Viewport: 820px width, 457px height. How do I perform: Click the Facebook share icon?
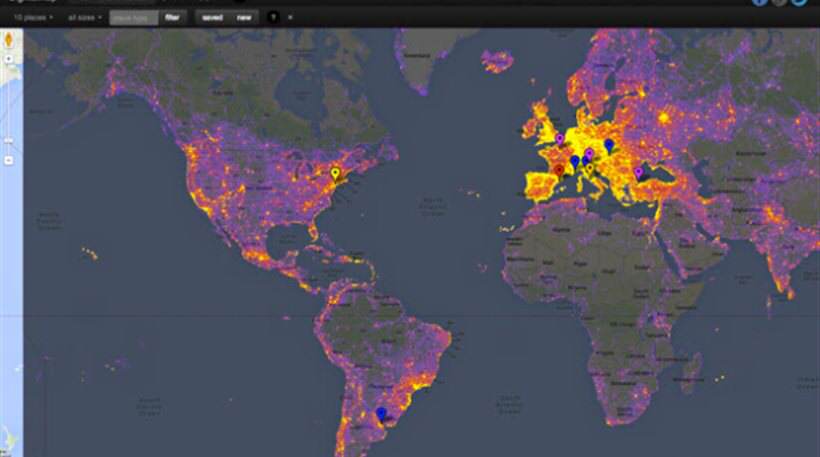pyautogui.click(x=759, y=3)
